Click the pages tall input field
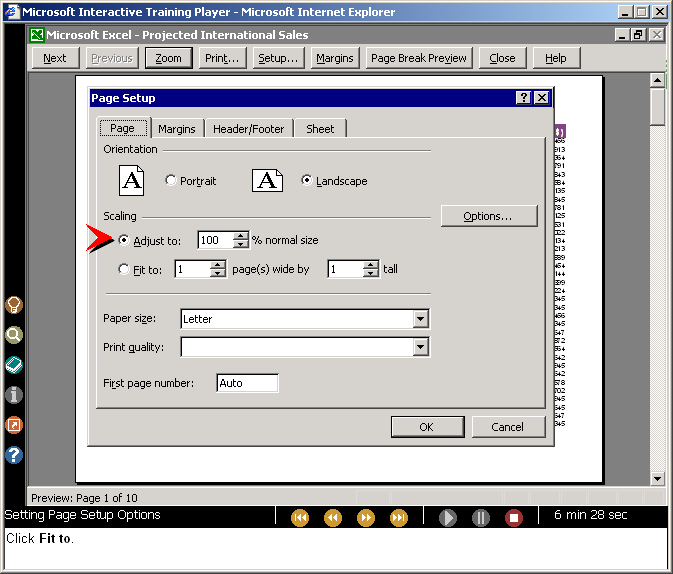This screenshot has width=673, height=574. (x=346, y=269)
